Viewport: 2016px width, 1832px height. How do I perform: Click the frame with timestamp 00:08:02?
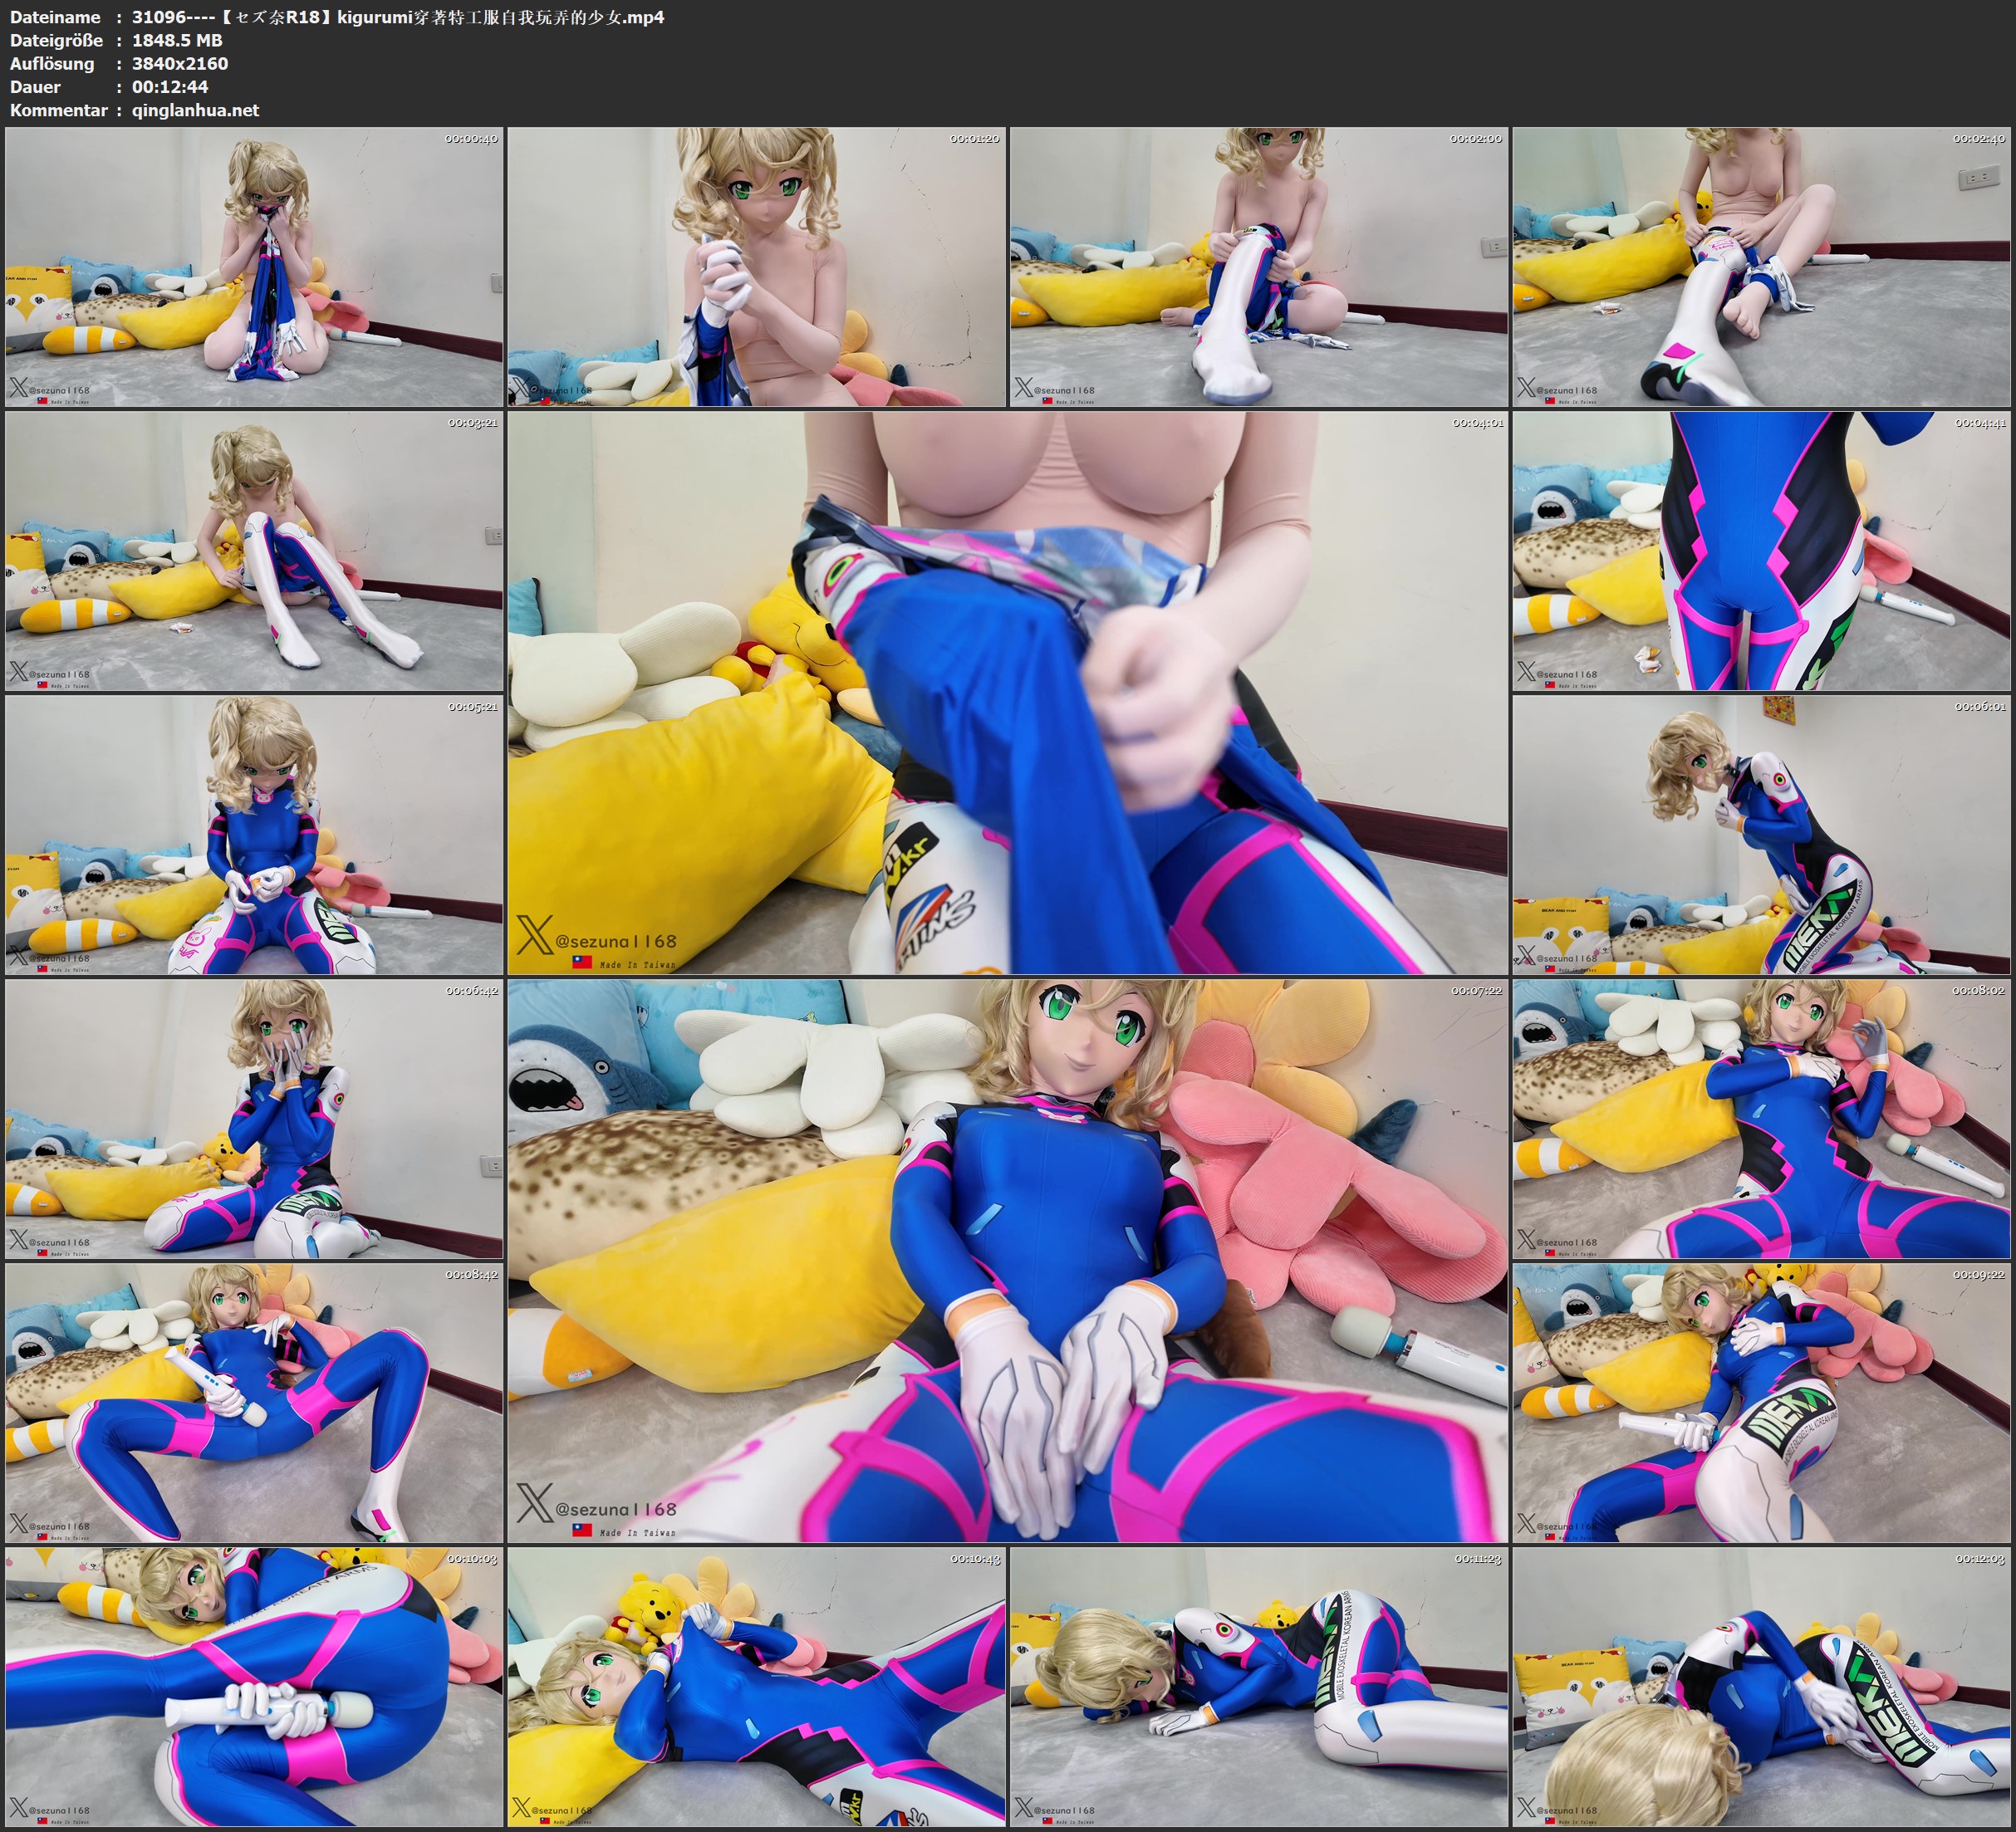click(1760, 1118)
